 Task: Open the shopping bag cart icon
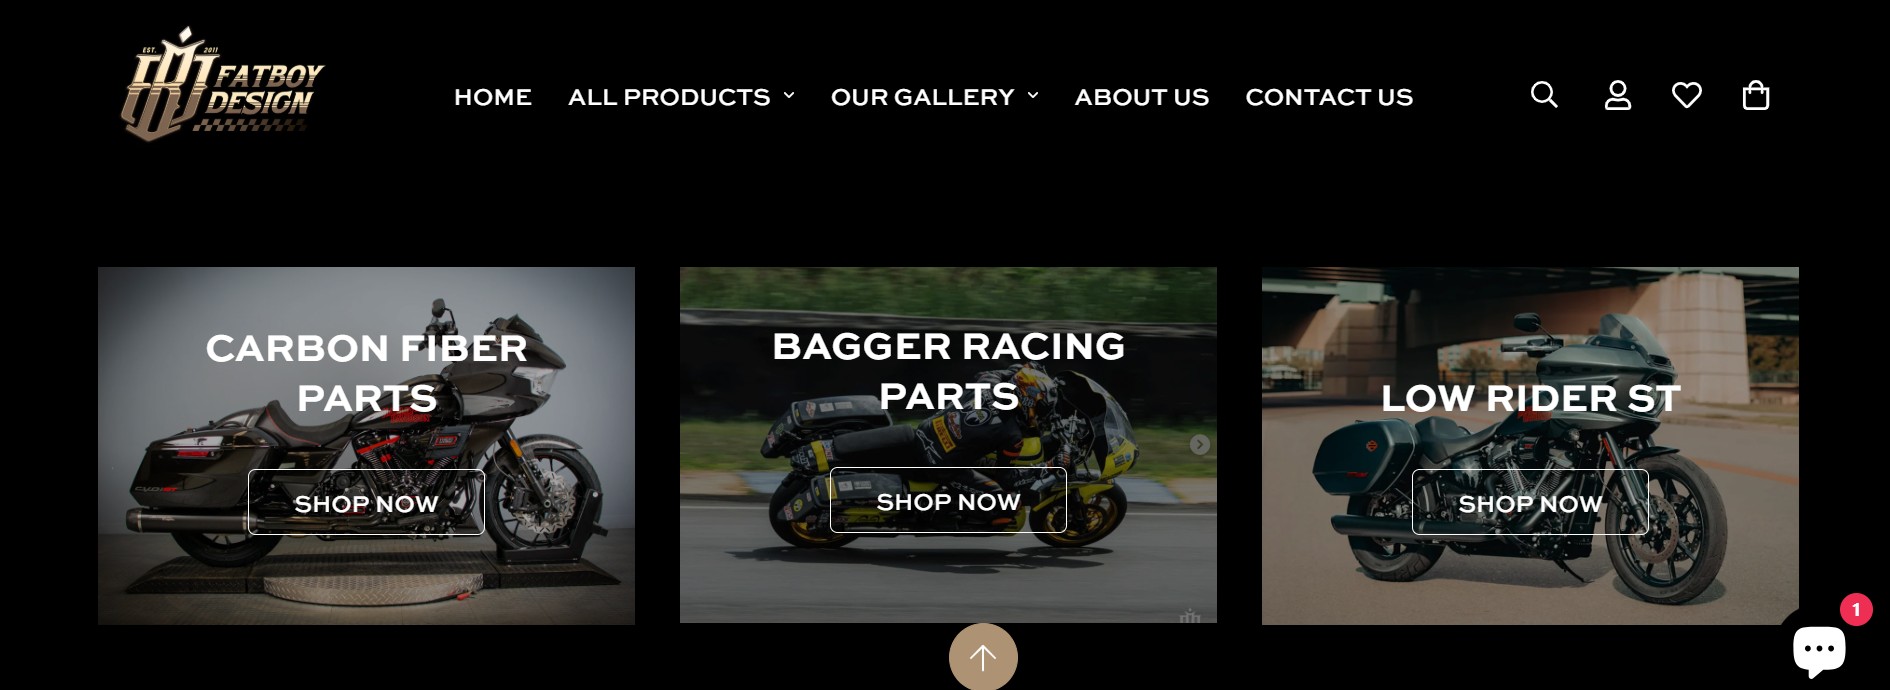click(x=1755, y=95)
